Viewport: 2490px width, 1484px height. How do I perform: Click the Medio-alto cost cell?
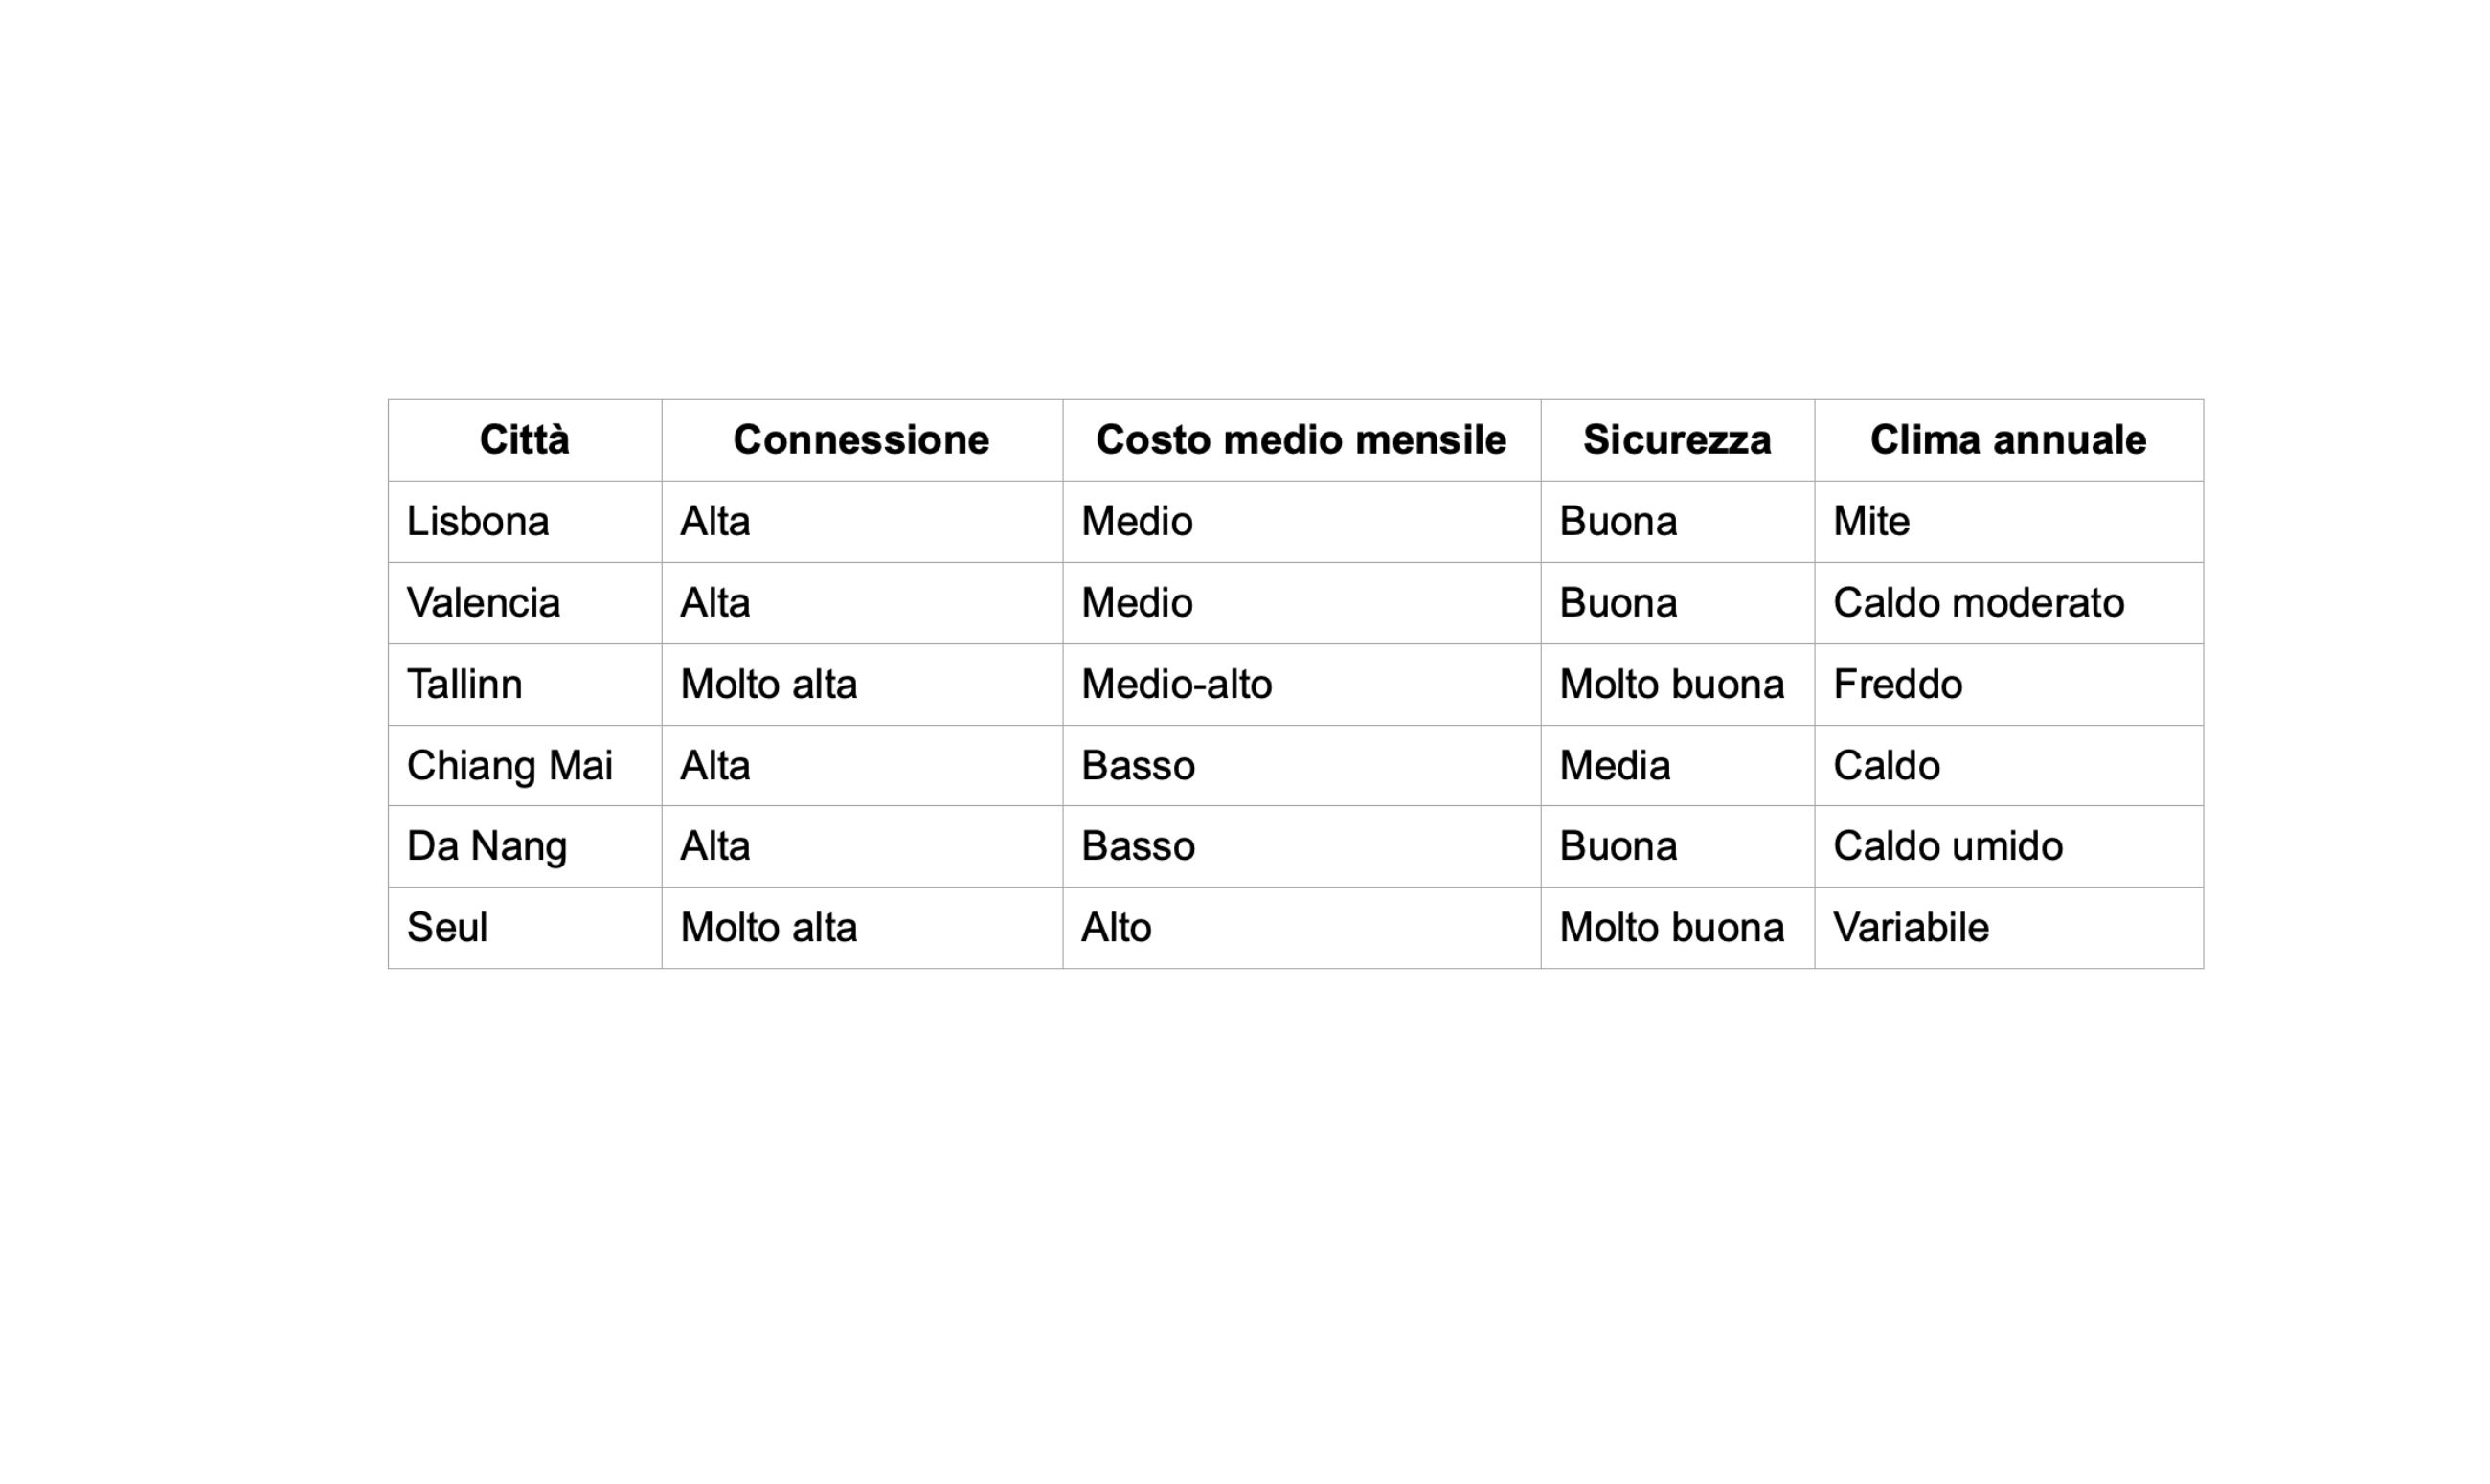pyautogui.click(x=1176, y=684)
